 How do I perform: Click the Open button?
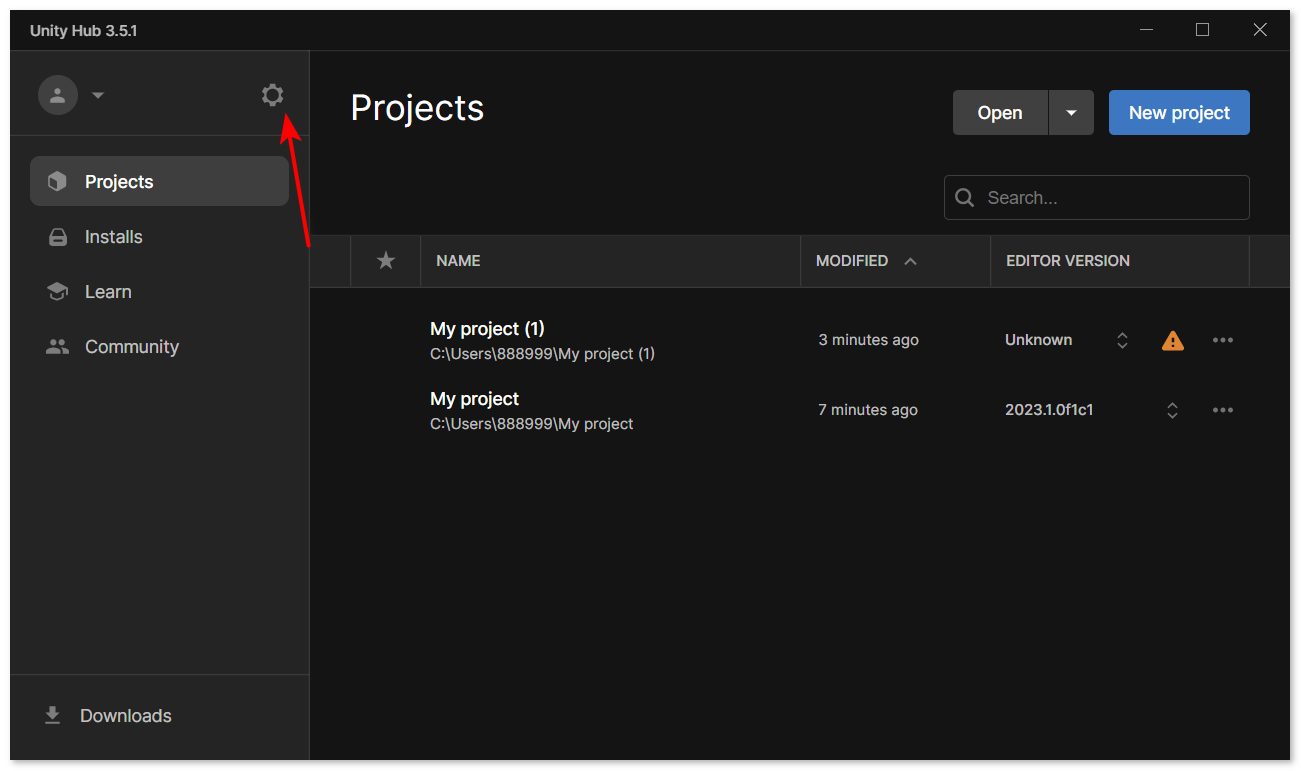pos(1000,113)
